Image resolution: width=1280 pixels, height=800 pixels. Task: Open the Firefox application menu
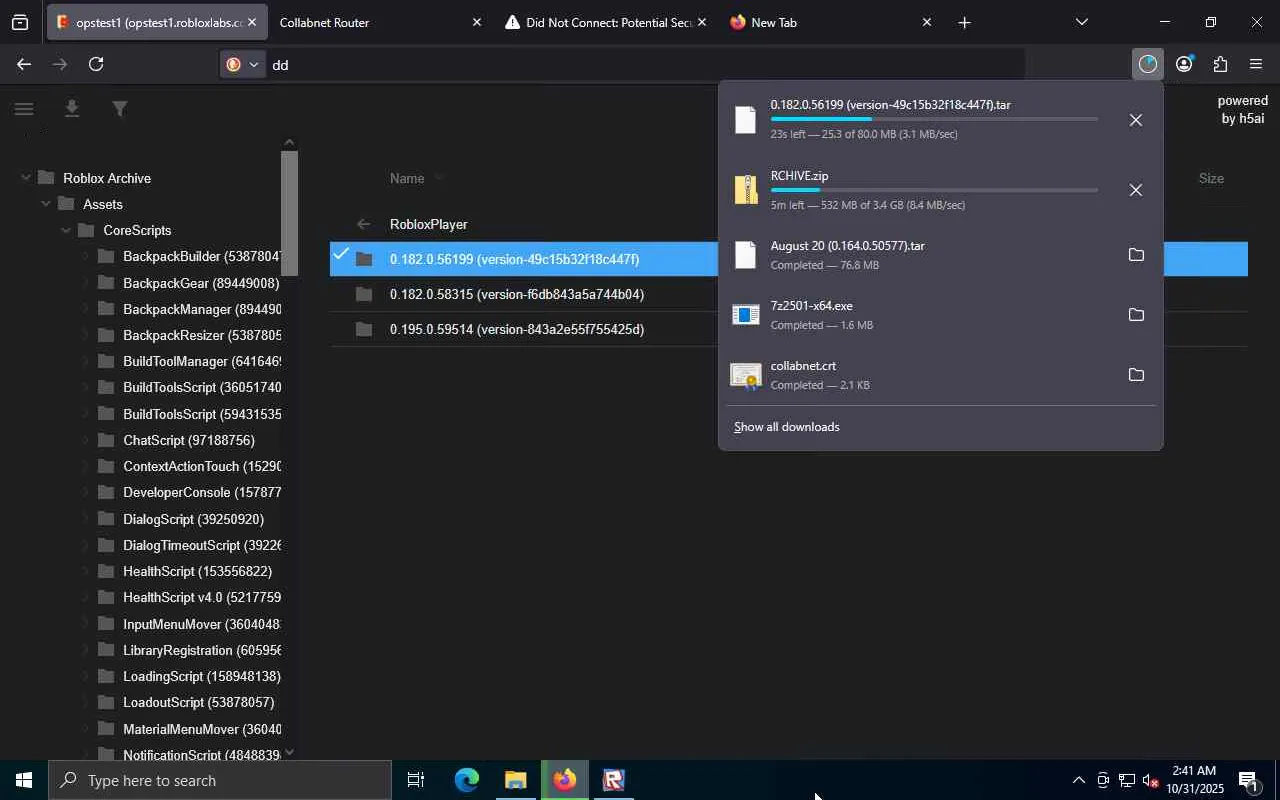1256,64
